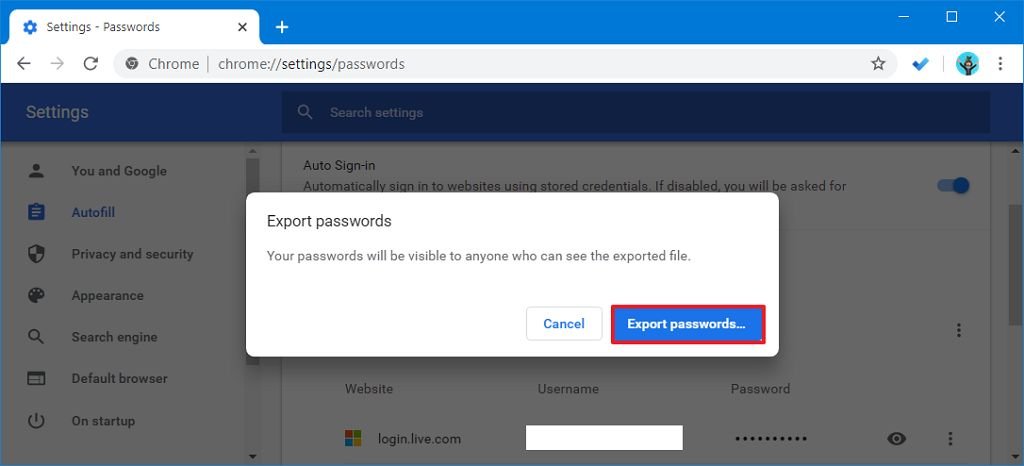This screenshot has width=1024, height=466.
Task: Open Privacy and security settings
Action: (x=132, y=254)
